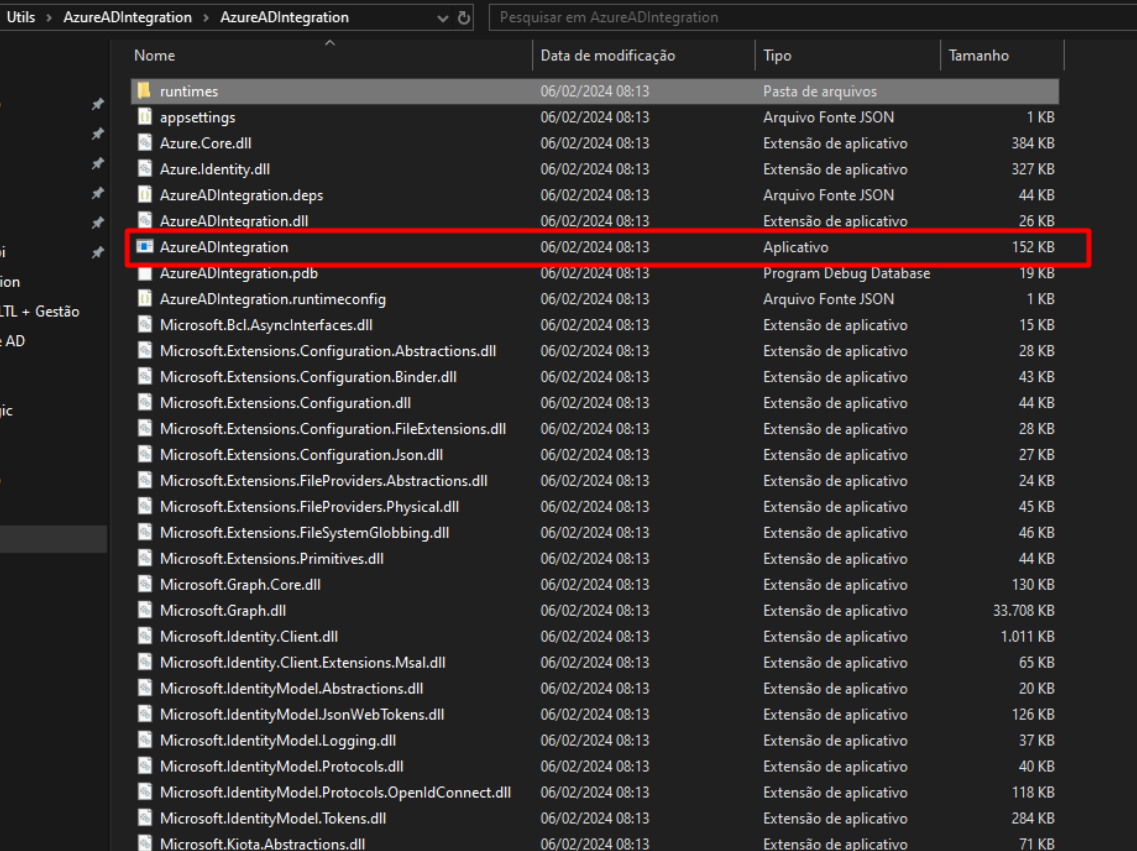Click the Microsoft.IdentityModel.Tokens.dll file icon
Image resolution: width=1137 pixels, height=851 pixels.
tap(145, 818)
